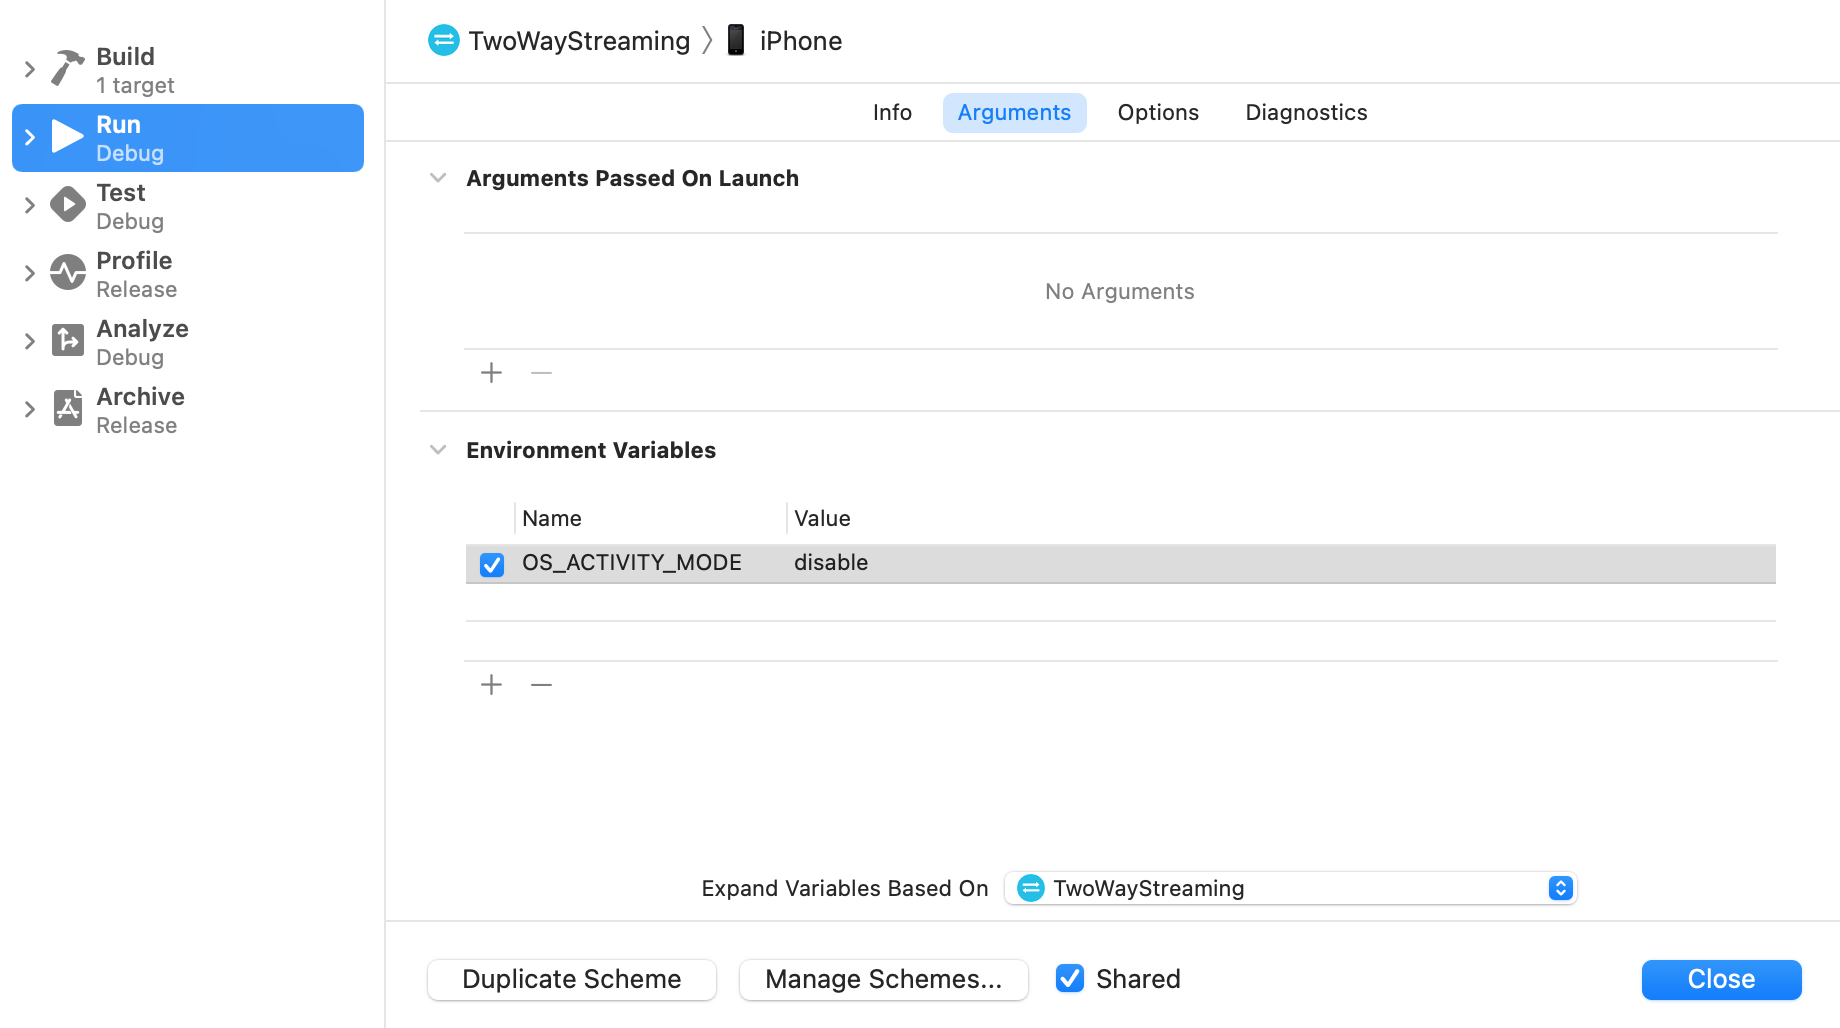This screenshot has width=1840, height=1028.
Task: Add a new launch argument with plus
Action: (x=491, y=373)
